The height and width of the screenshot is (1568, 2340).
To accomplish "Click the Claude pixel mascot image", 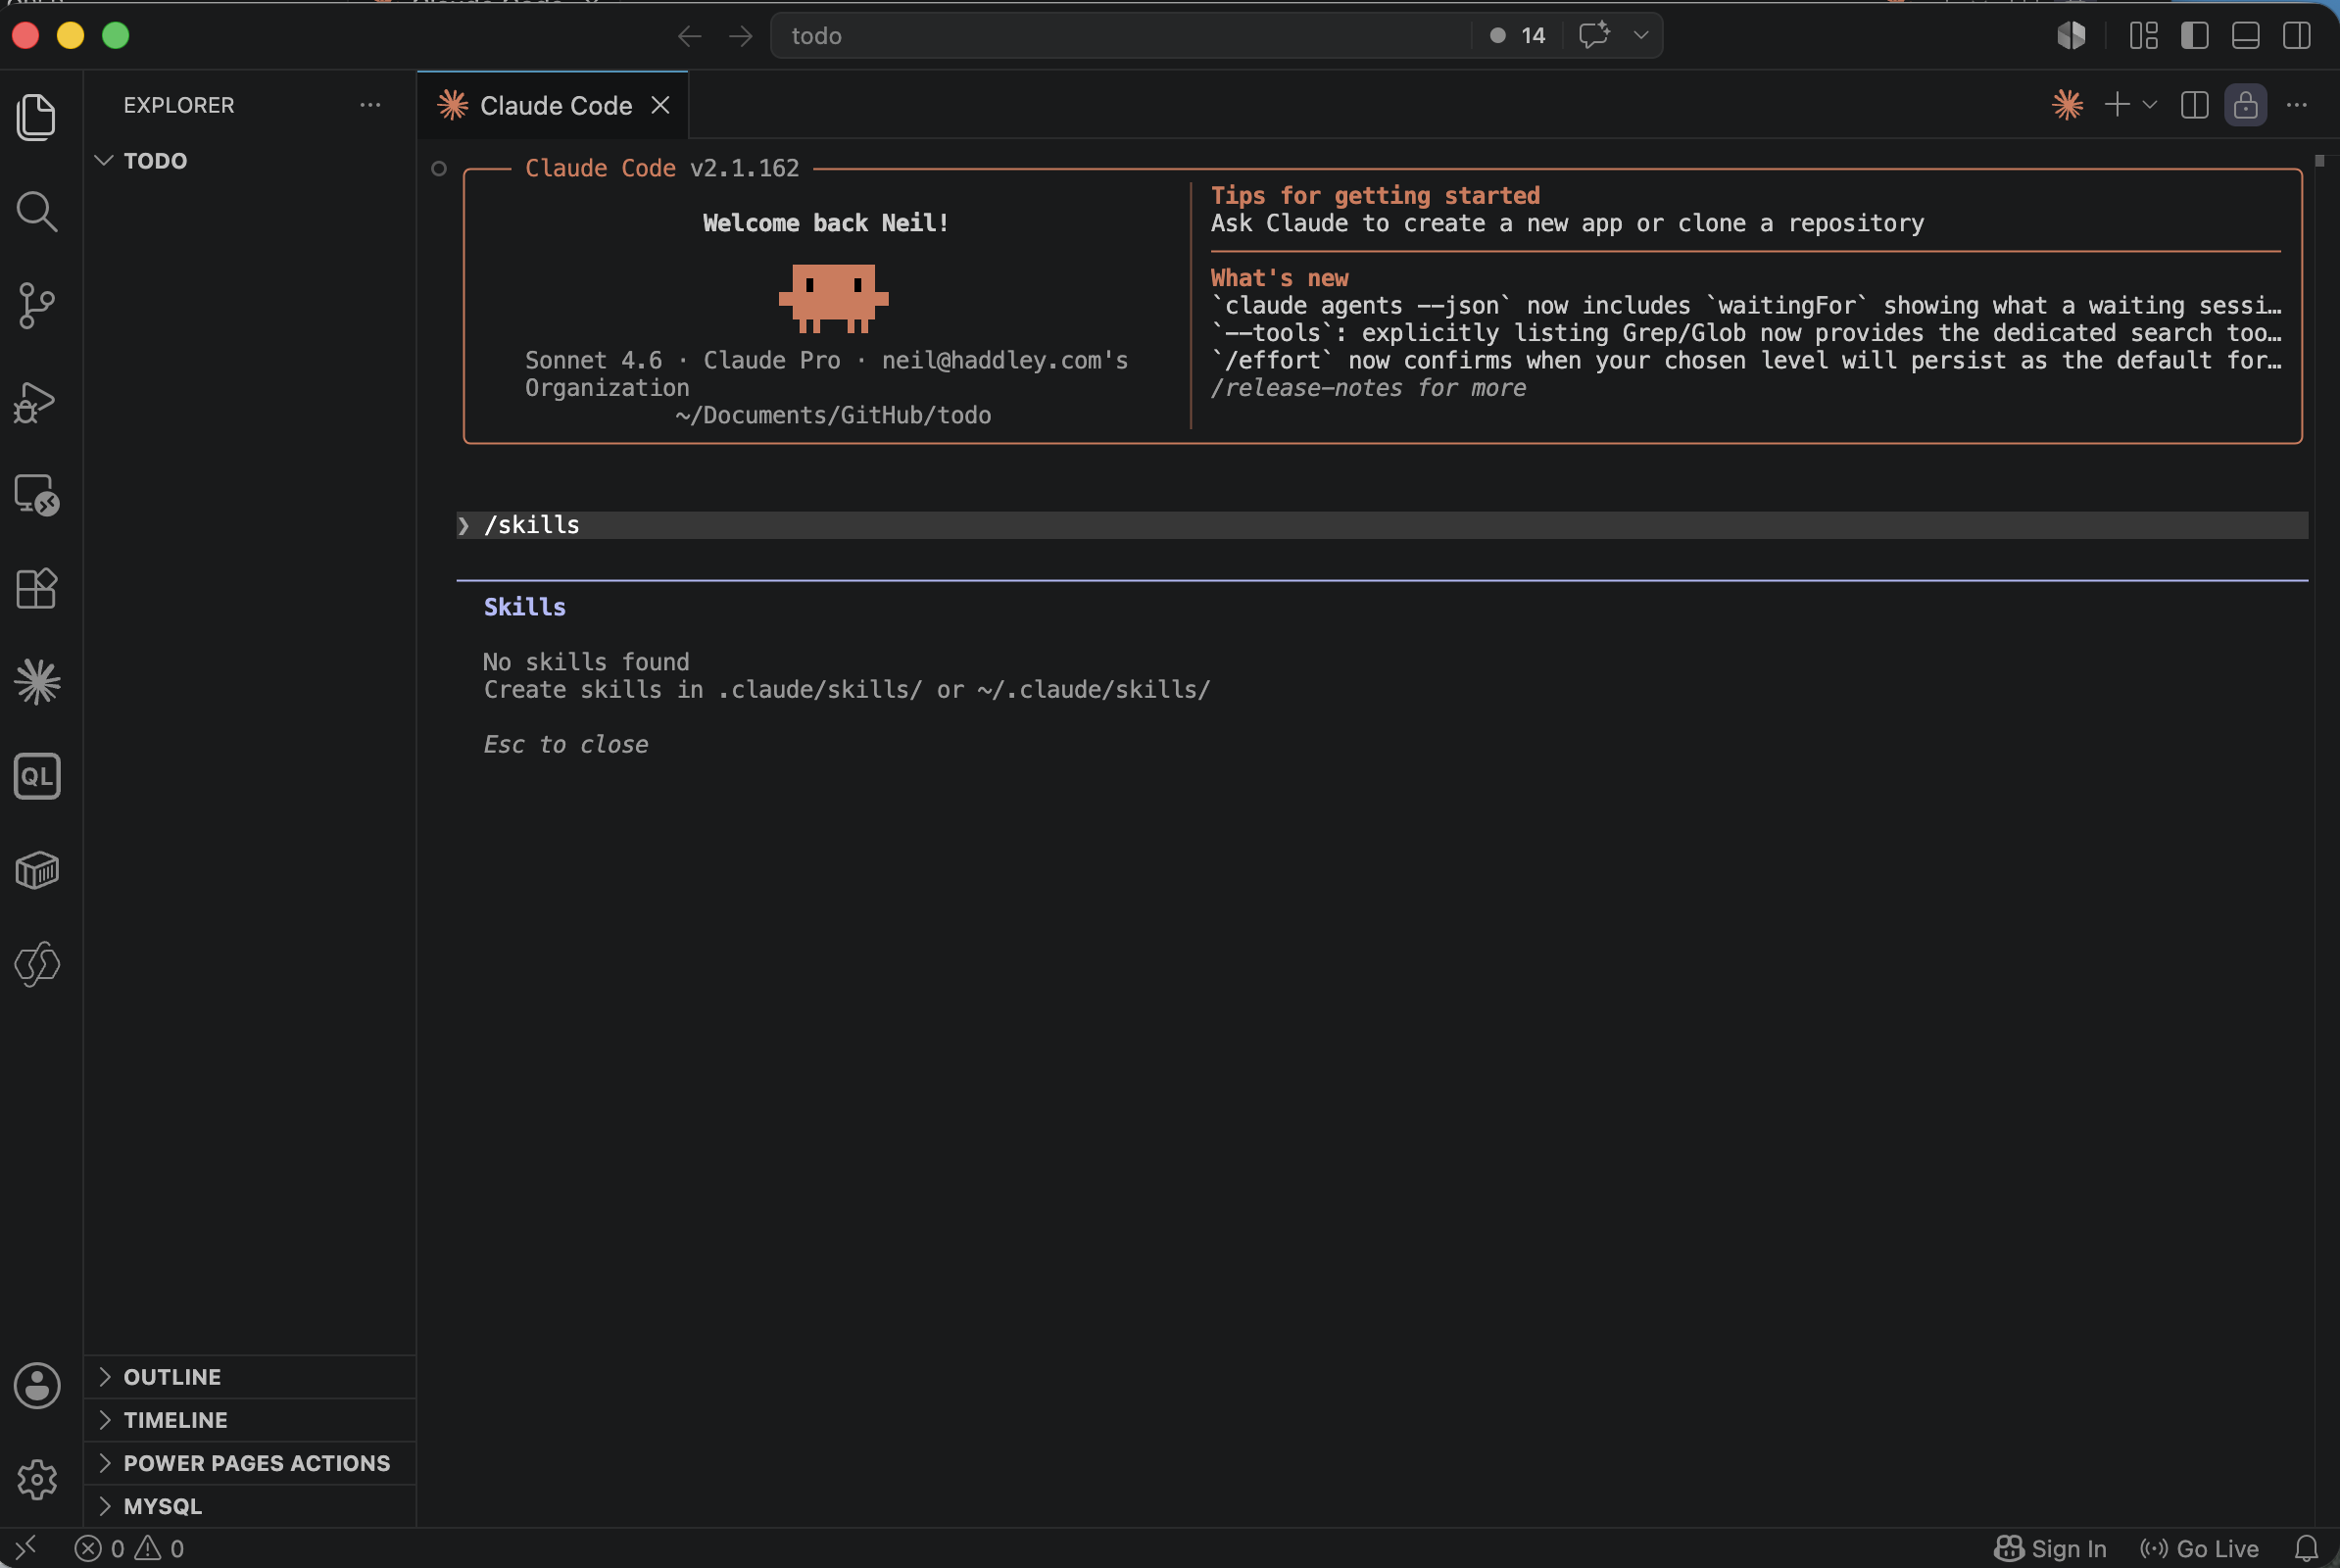I will pos(833,298).
